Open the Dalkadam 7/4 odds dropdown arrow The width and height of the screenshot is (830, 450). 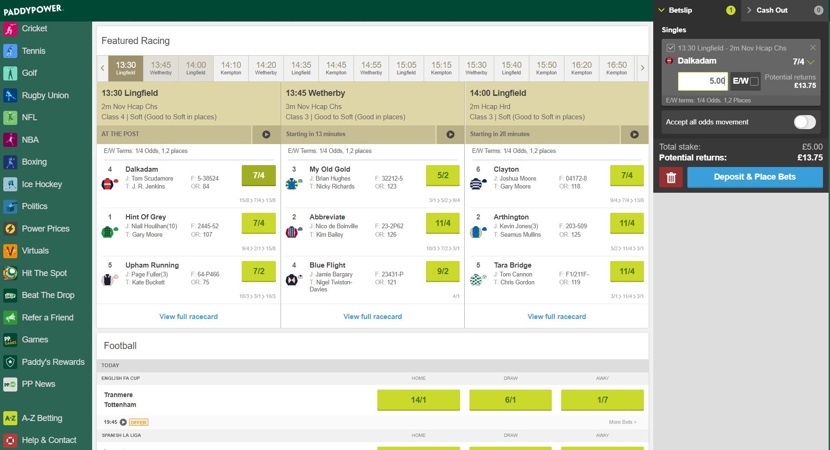tap(810, 62)
